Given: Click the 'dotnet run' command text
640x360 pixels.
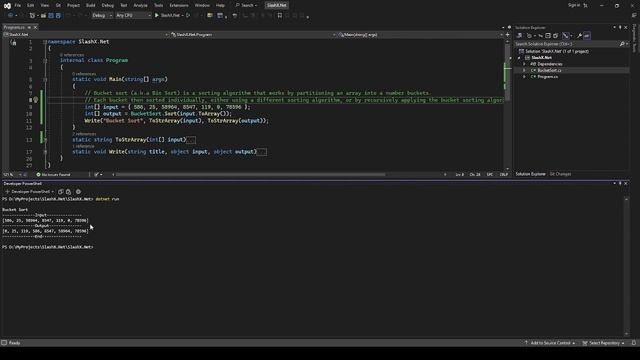Looking at the screenshot, I should pos(107,199).
